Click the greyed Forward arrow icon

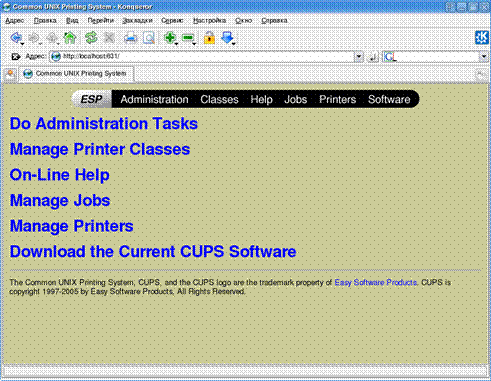(33, 38)
